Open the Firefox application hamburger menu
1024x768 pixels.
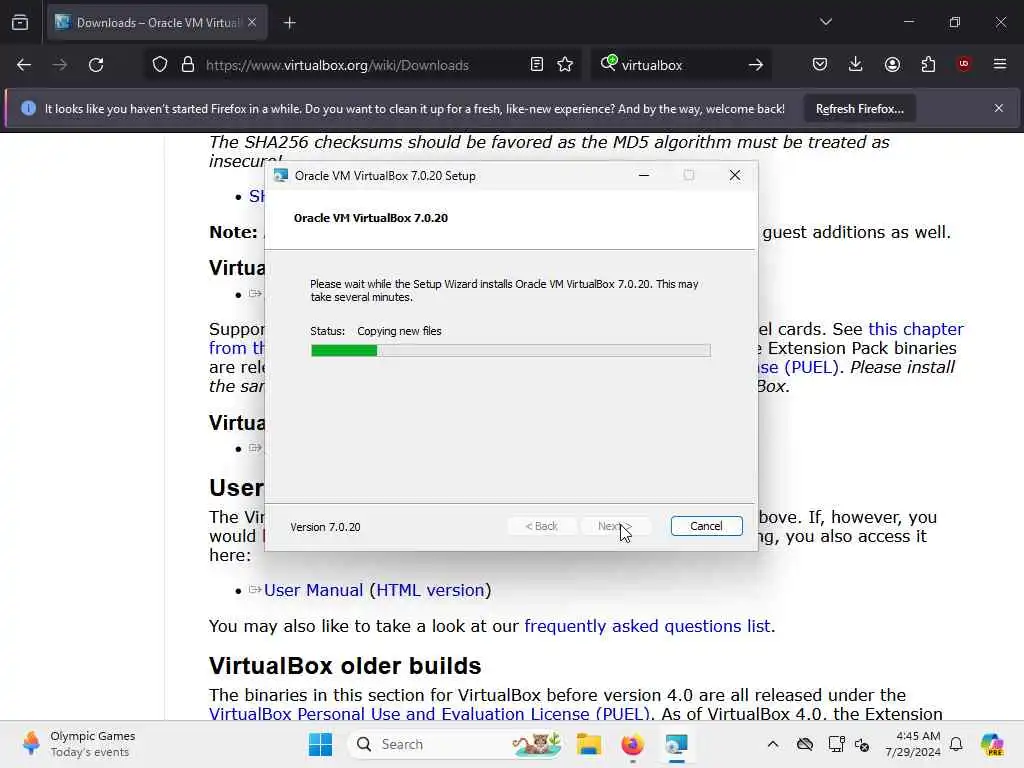coord(1000,64)
